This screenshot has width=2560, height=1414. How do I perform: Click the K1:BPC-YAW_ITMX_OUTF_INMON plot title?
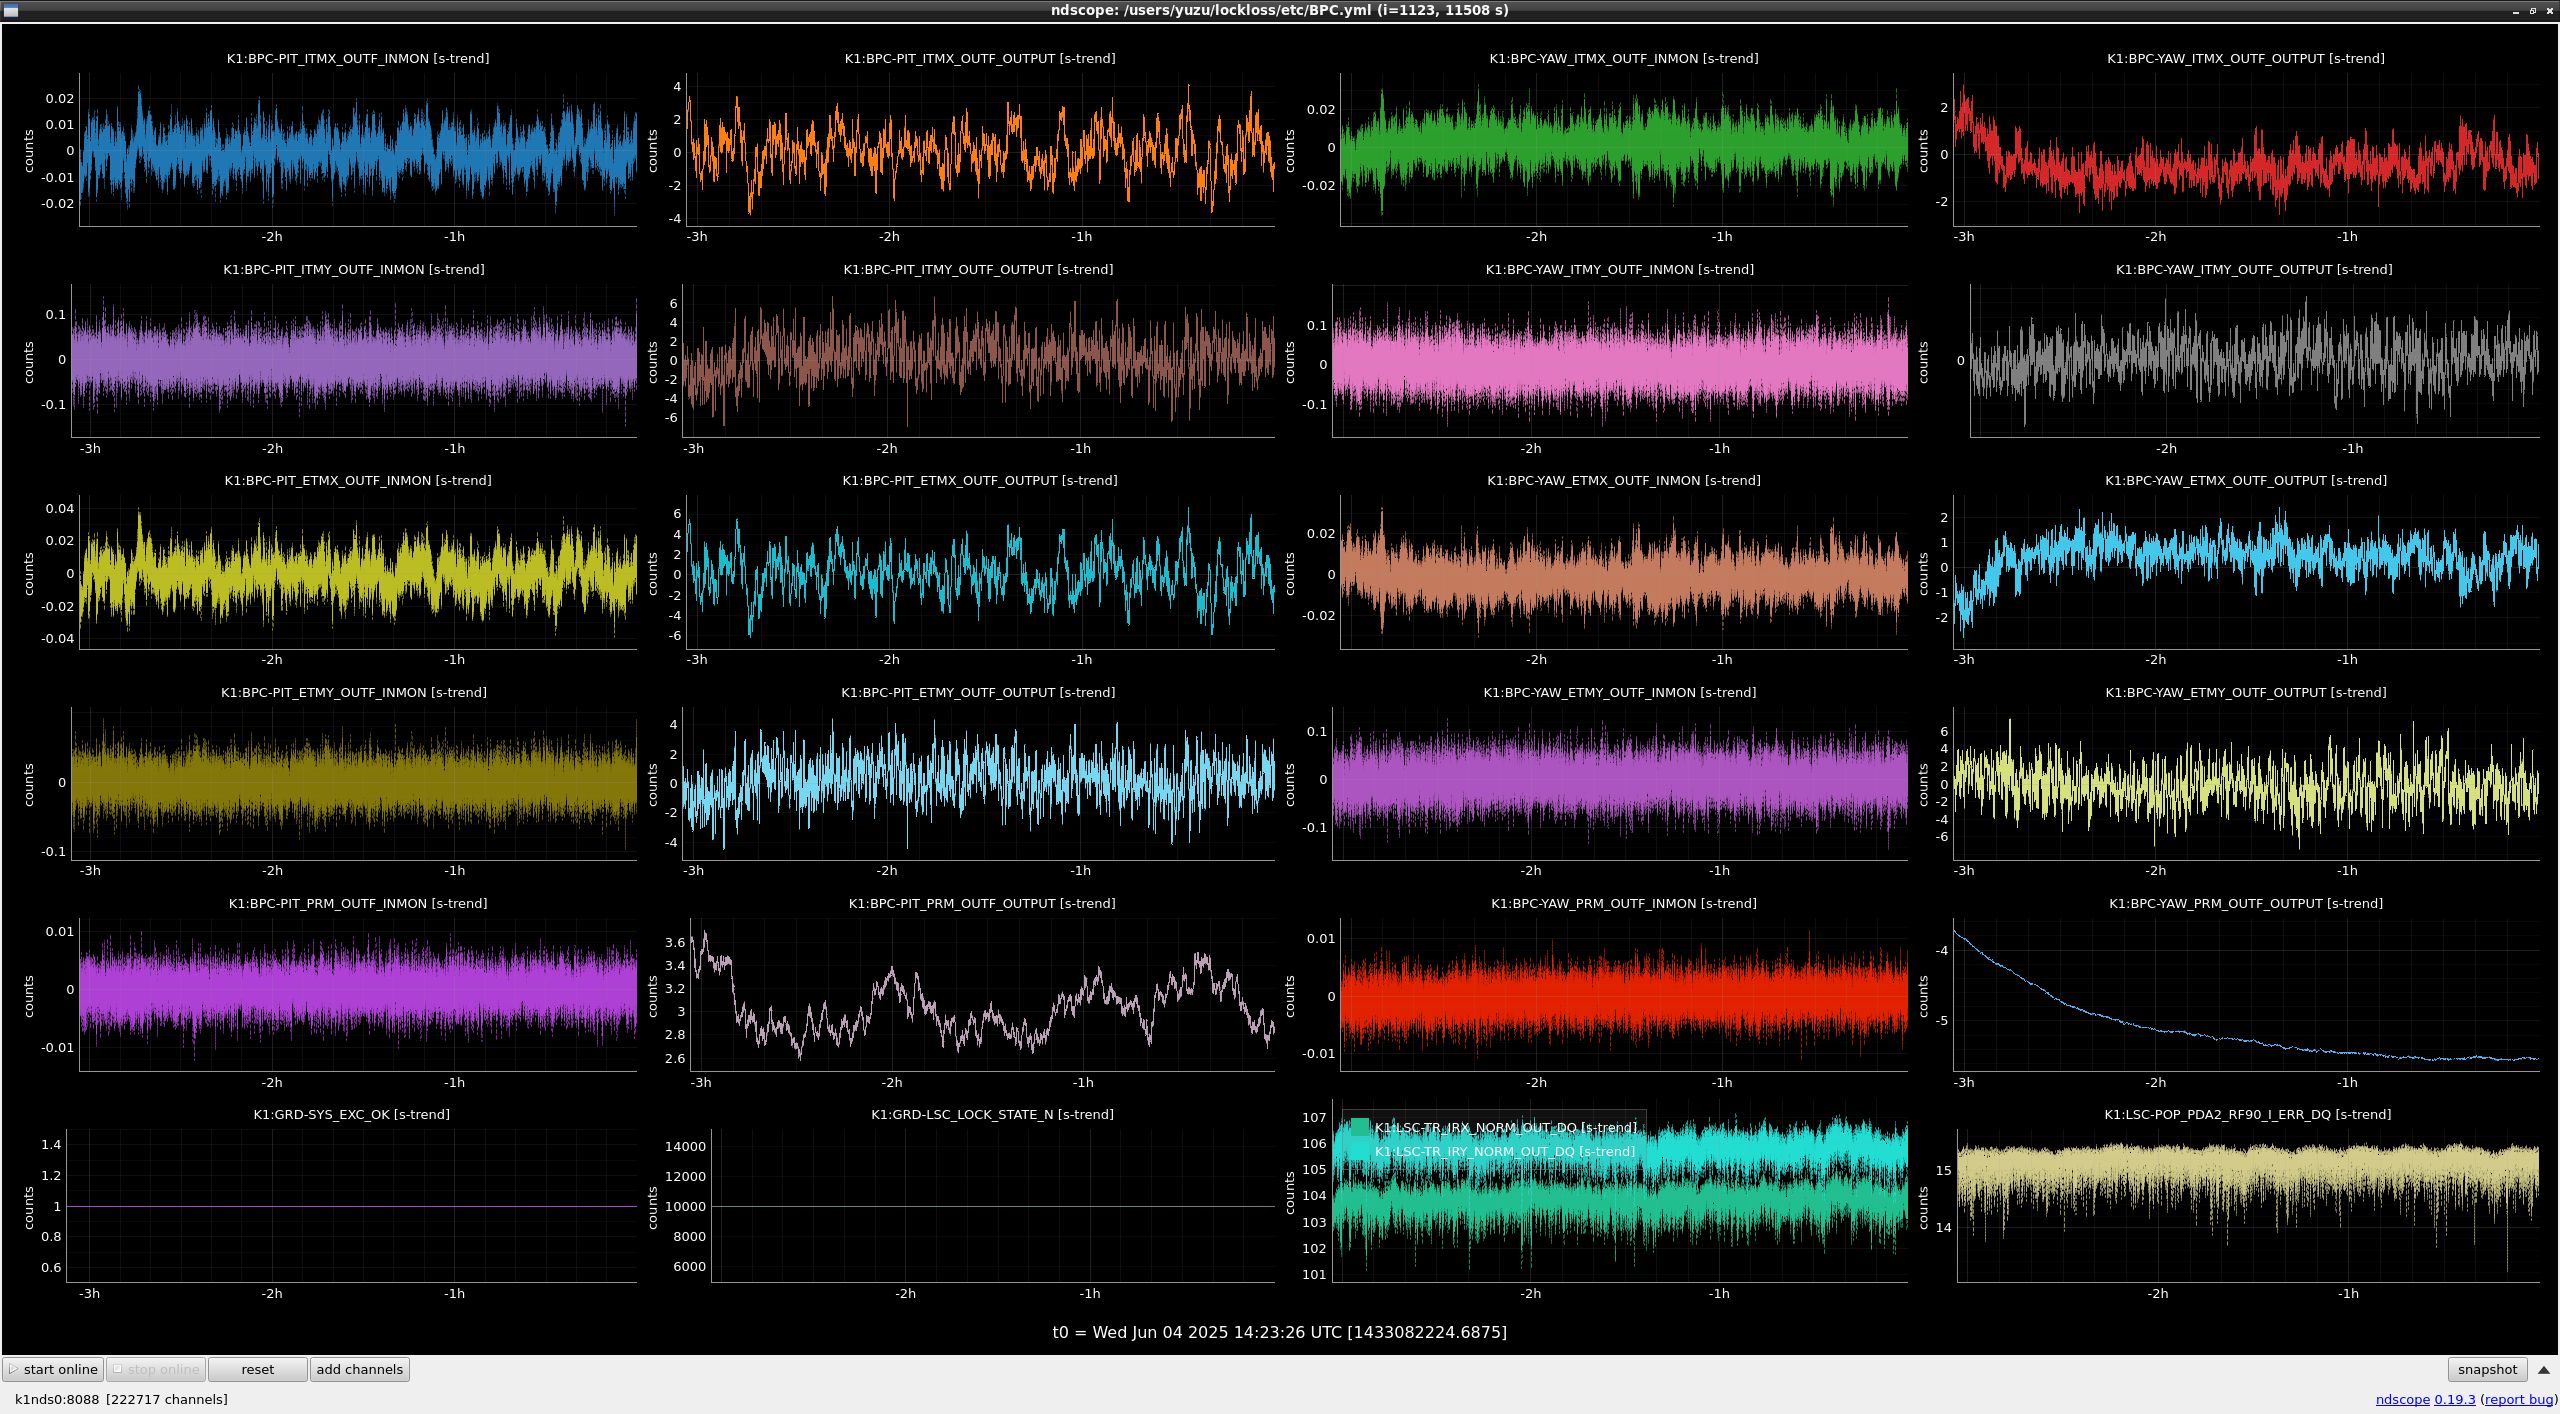point(1623,58)
